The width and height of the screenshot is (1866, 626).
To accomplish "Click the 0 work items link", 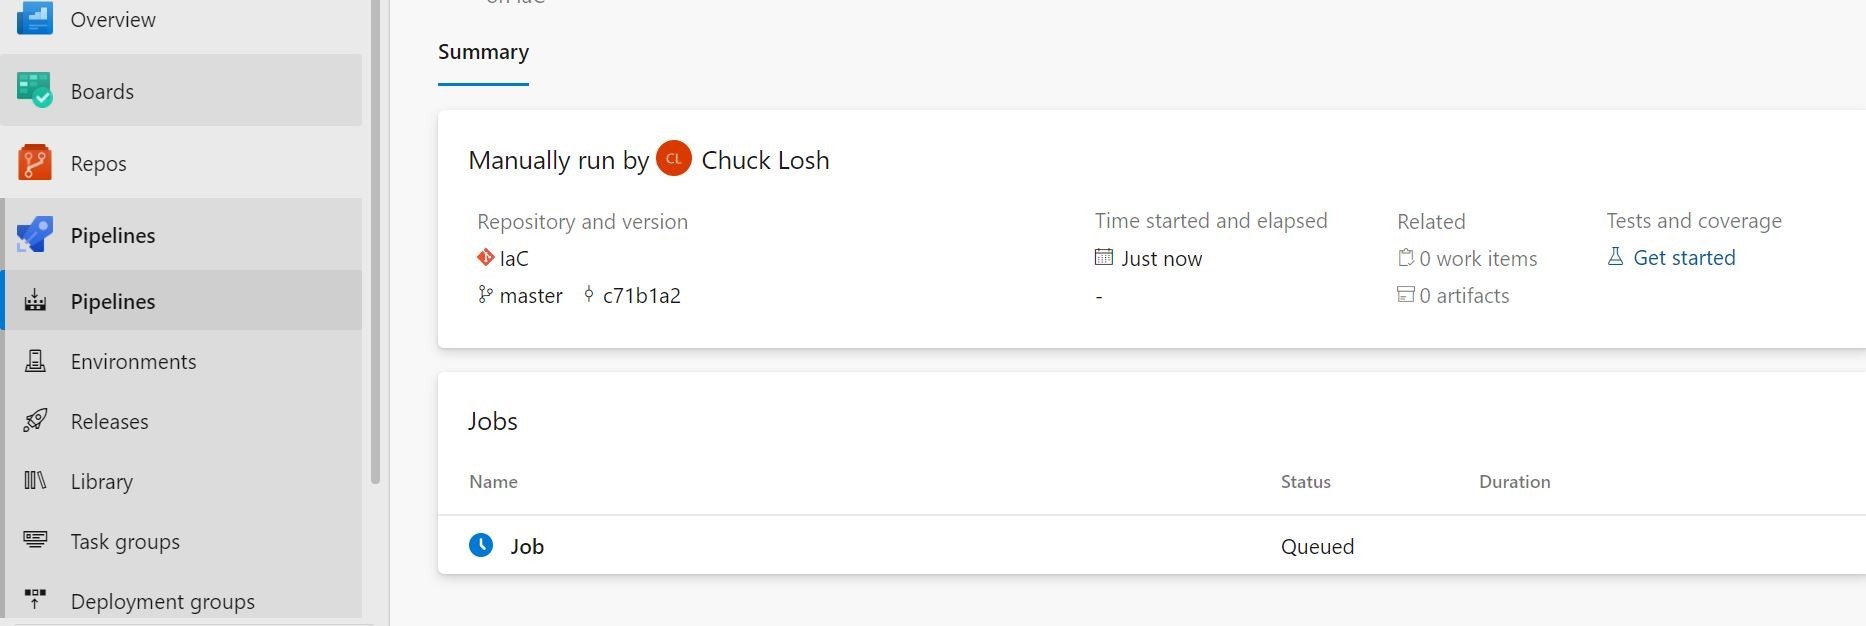I will coord(1477,258).
